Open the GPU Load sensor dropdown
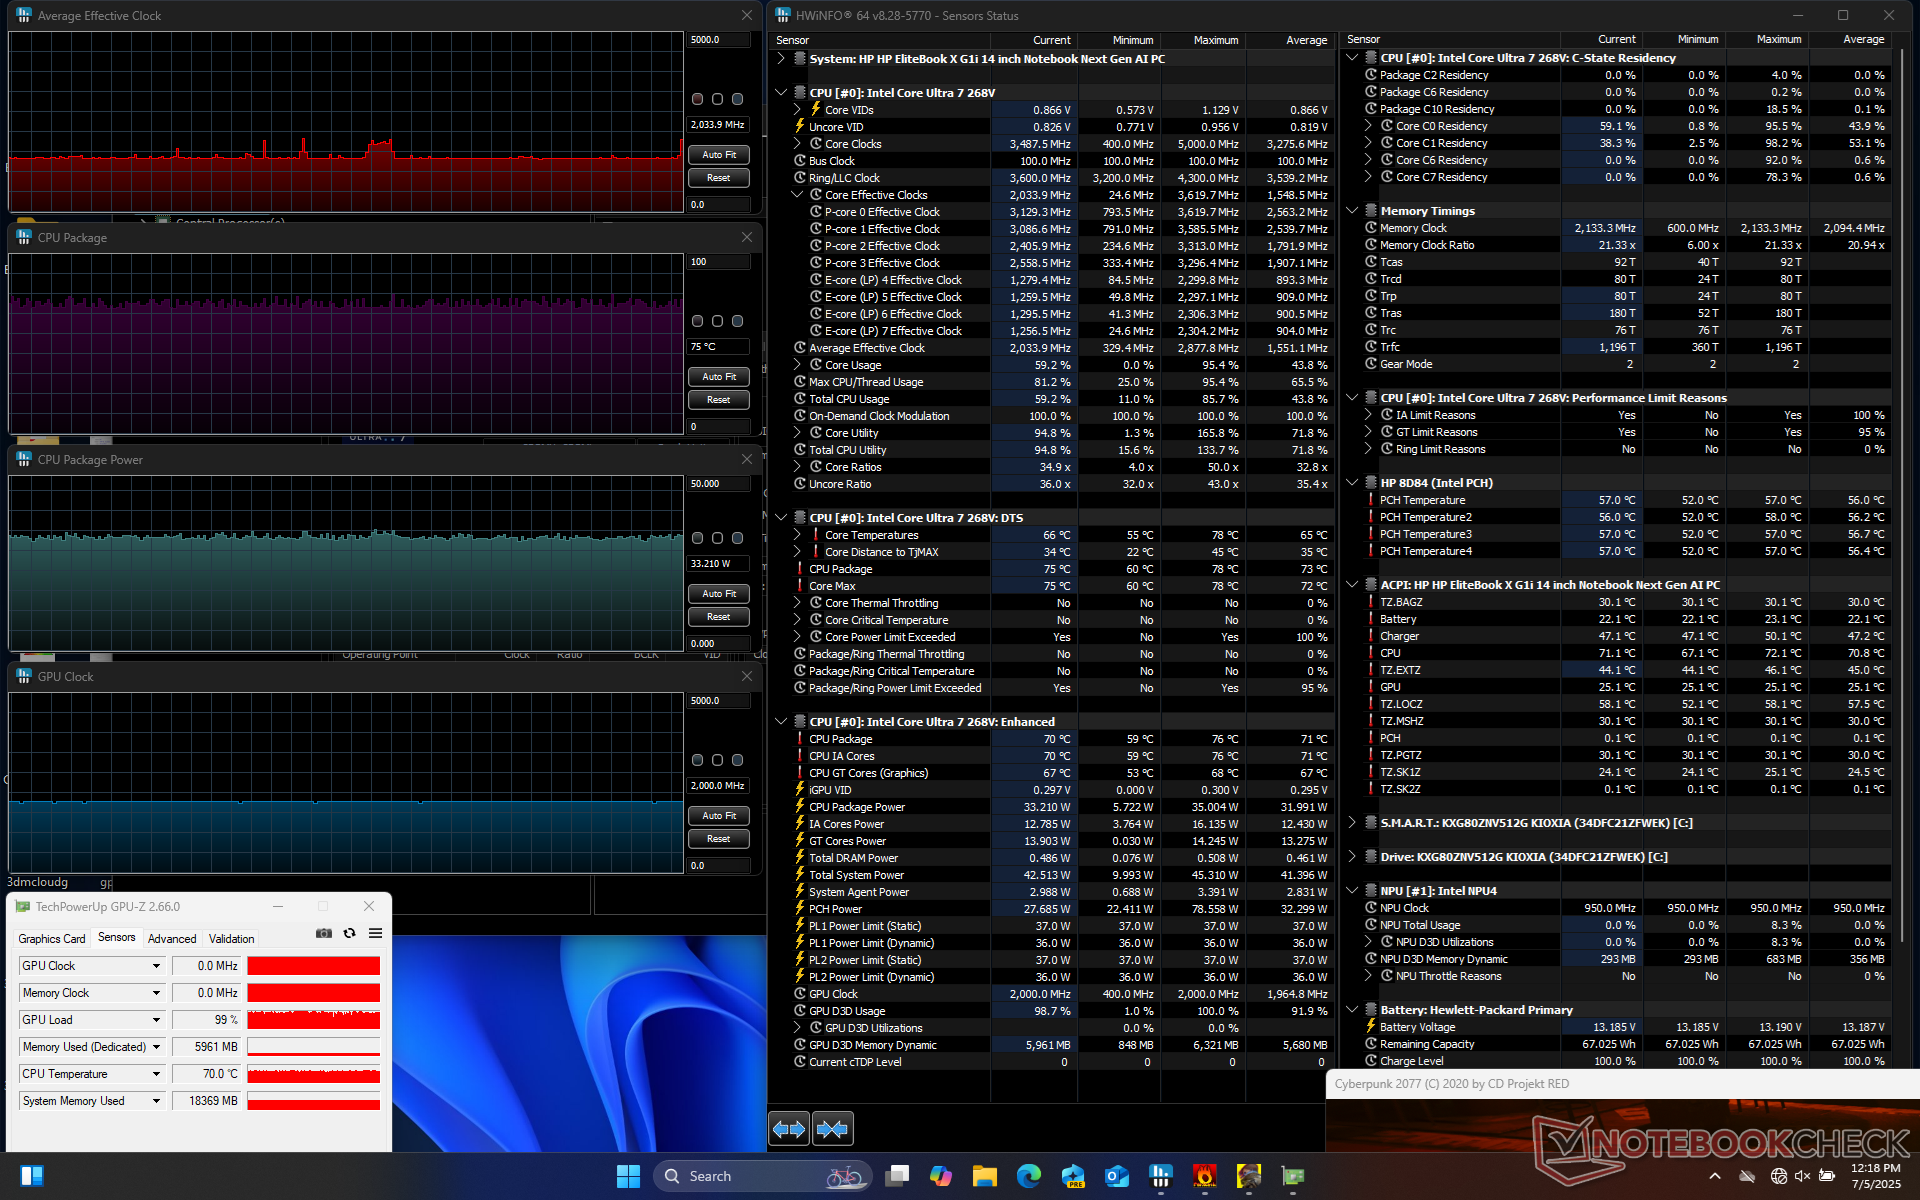Screen dimensions: 1920x1200 156,1020
